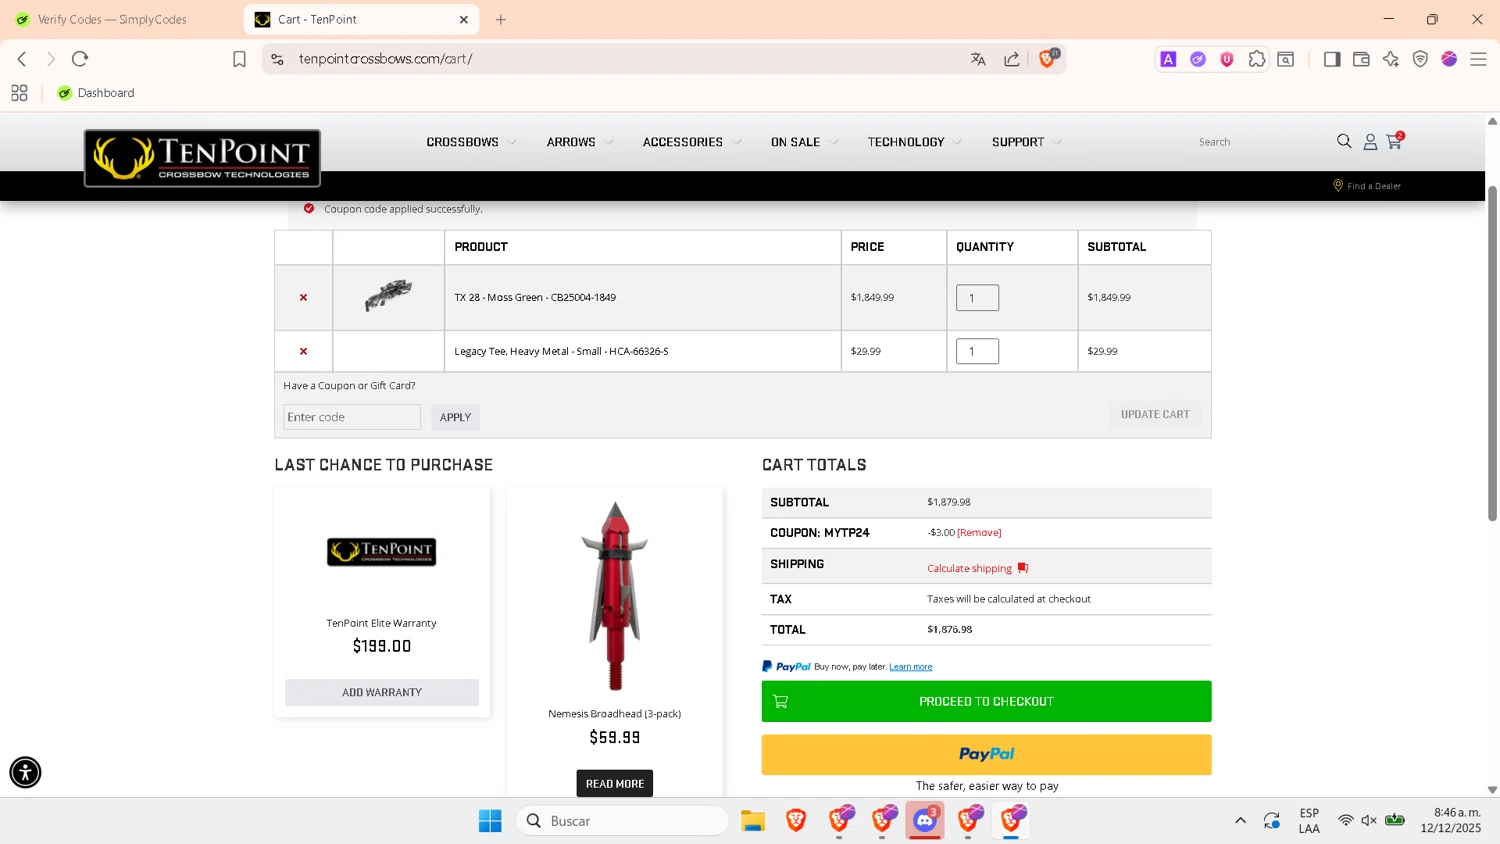Open the site search magnifier icon

click(x=1344, y=142)
